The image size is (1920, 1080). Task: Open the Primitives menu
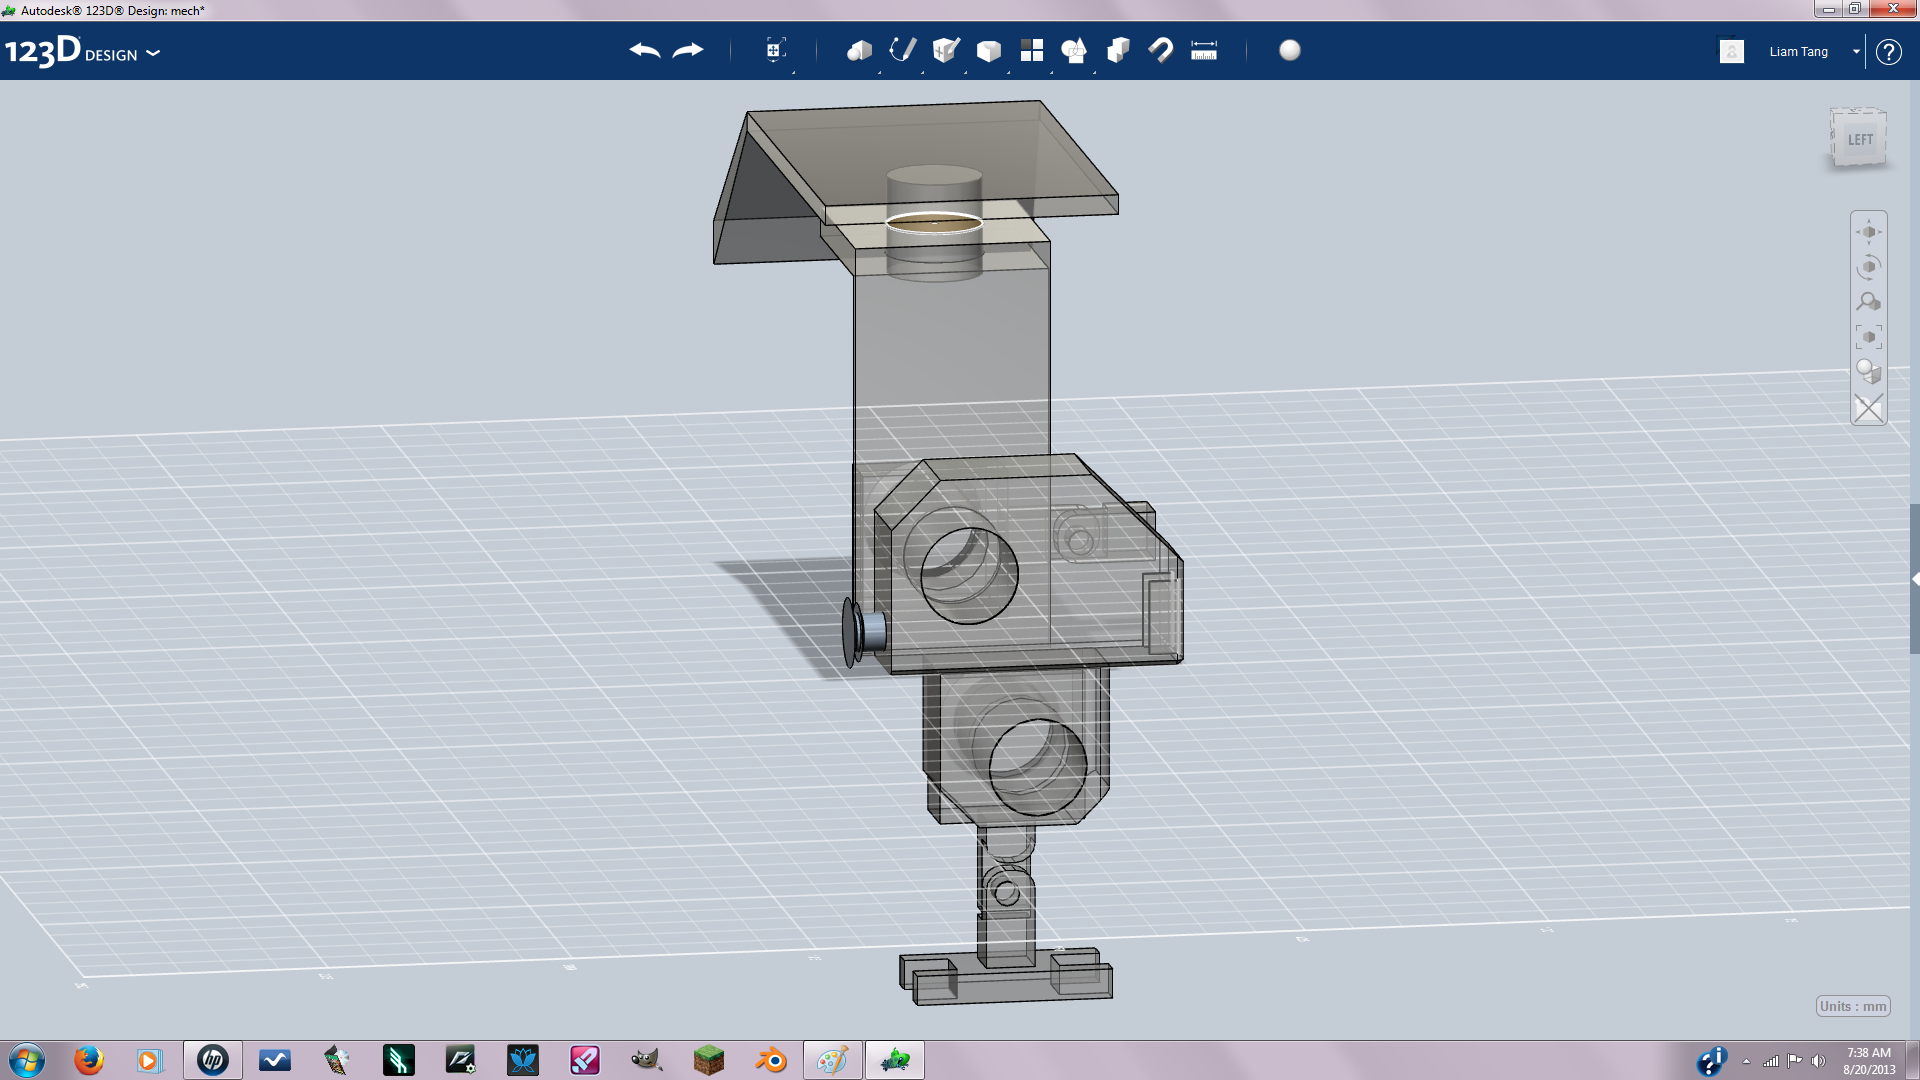point(859,50)
